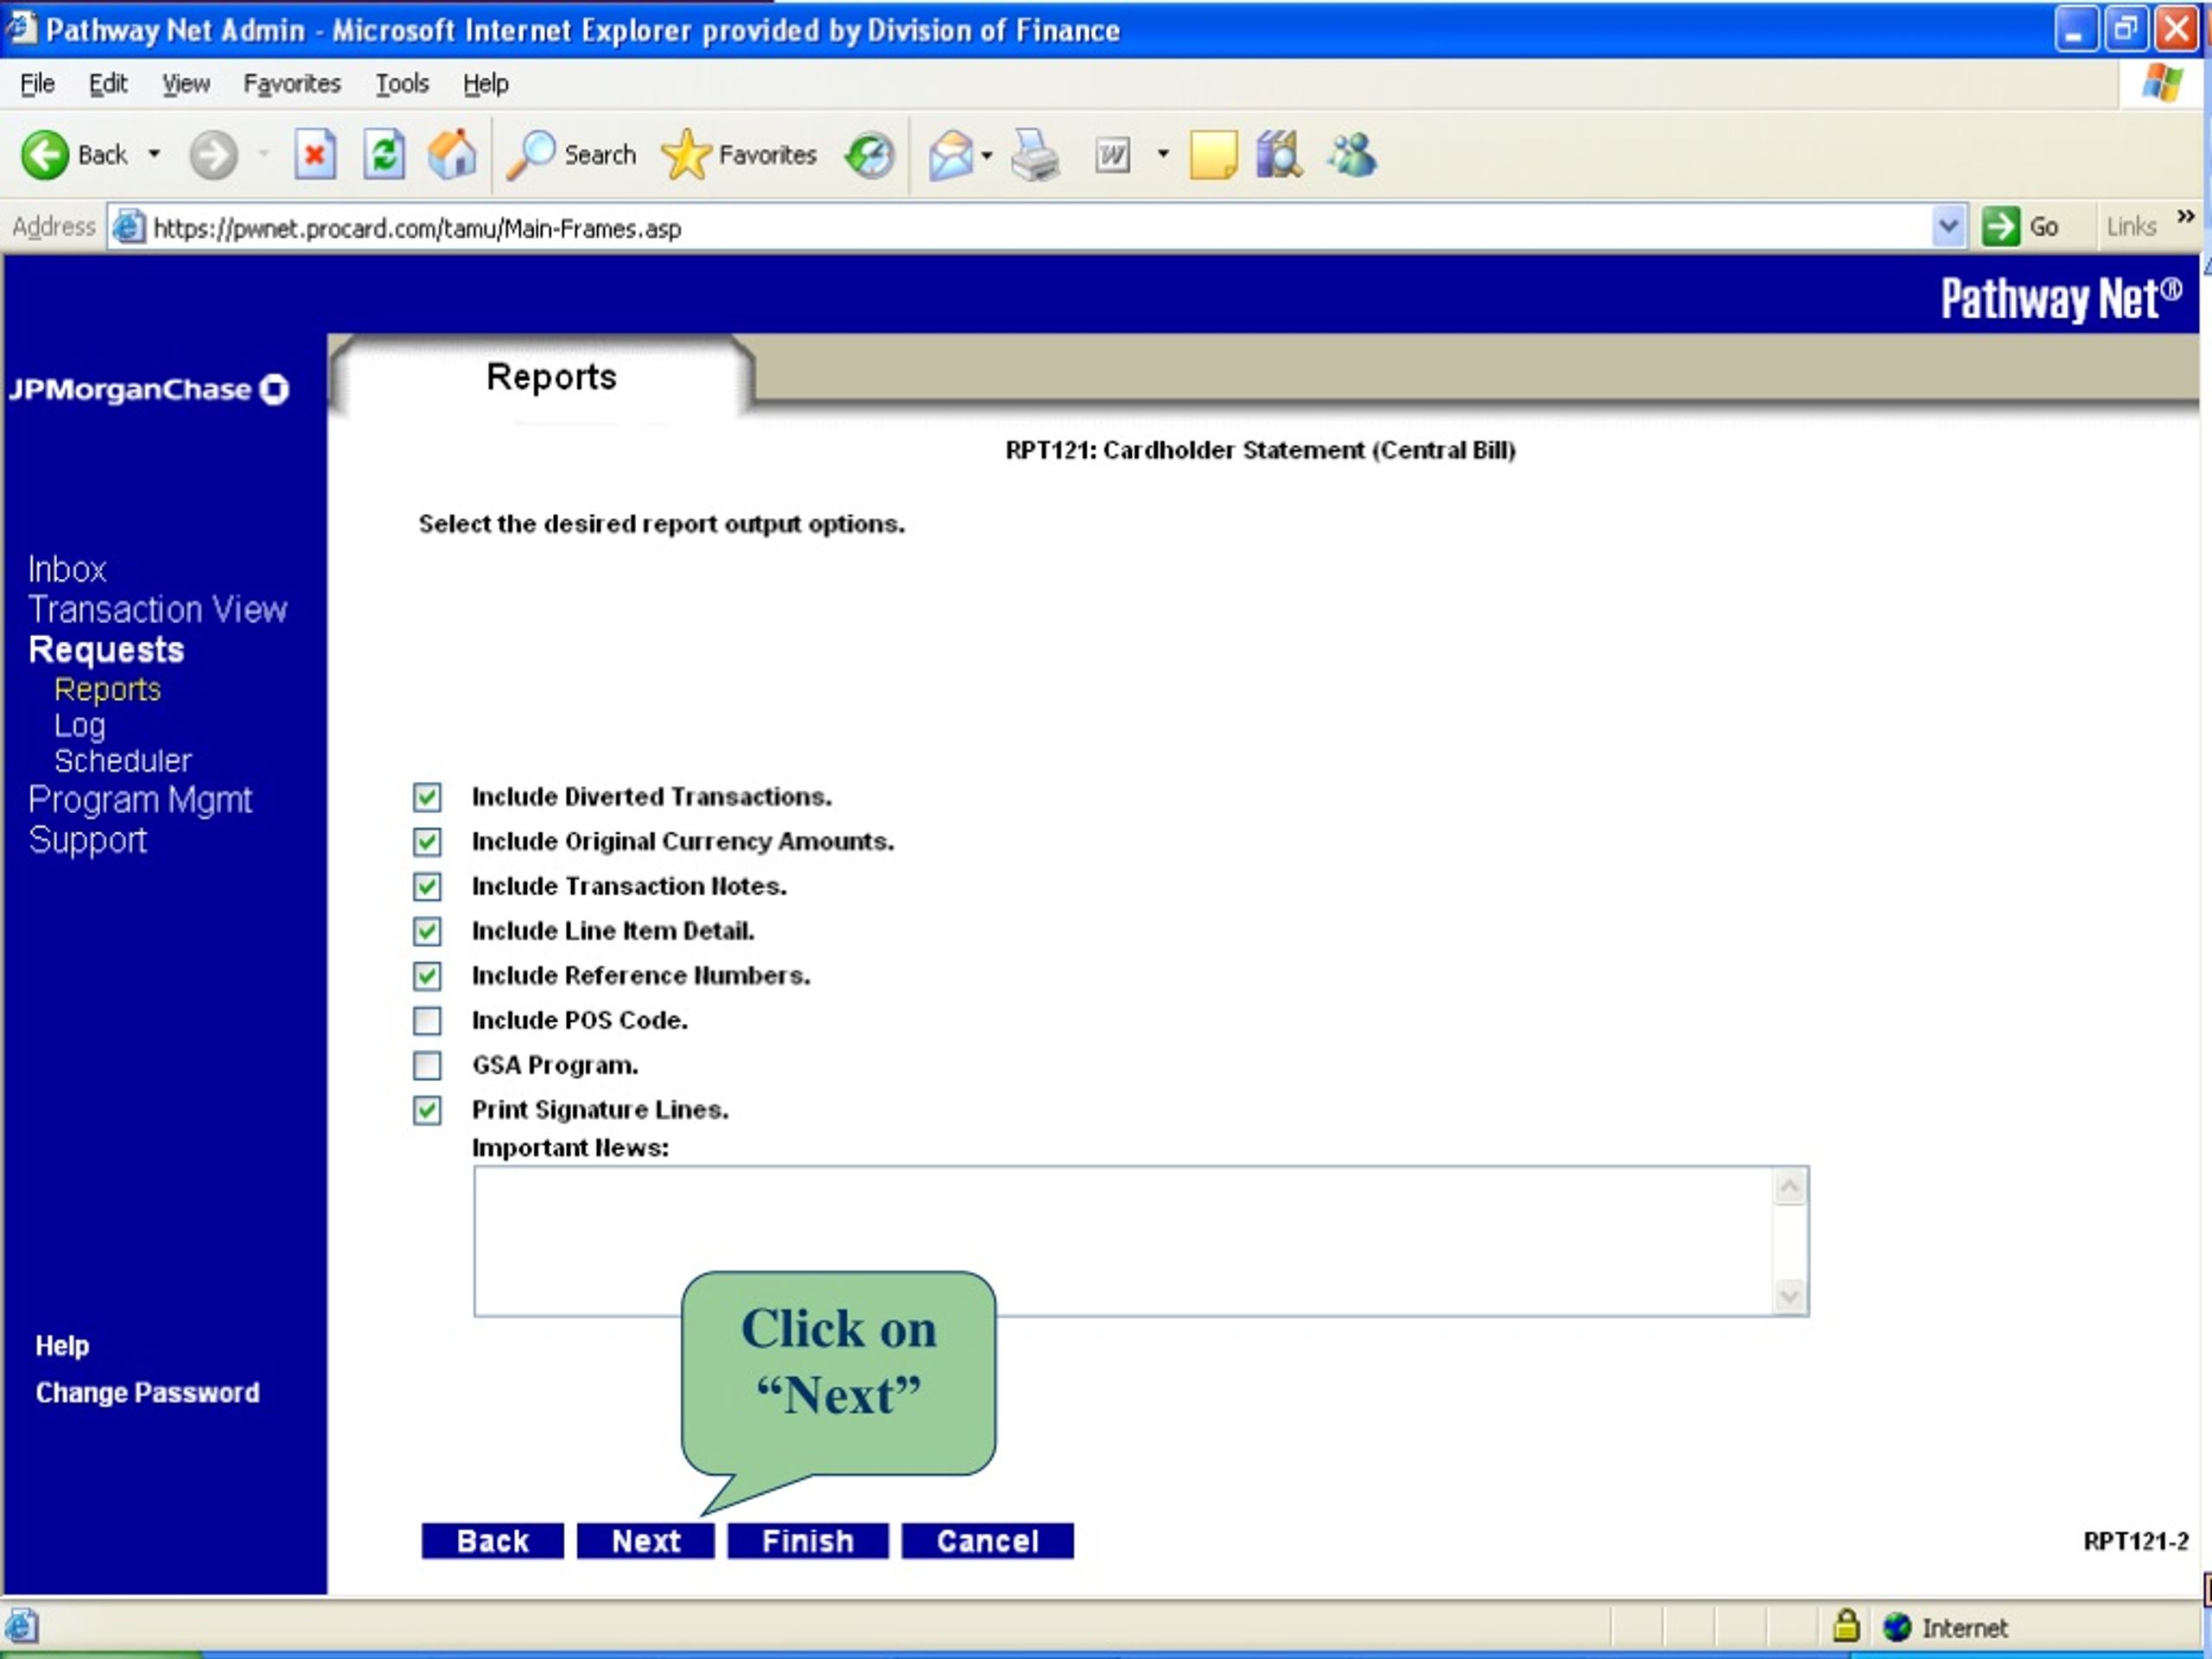Check the GSA Program option
The image size is (2212, 1659).
(x=427, y=1066)
